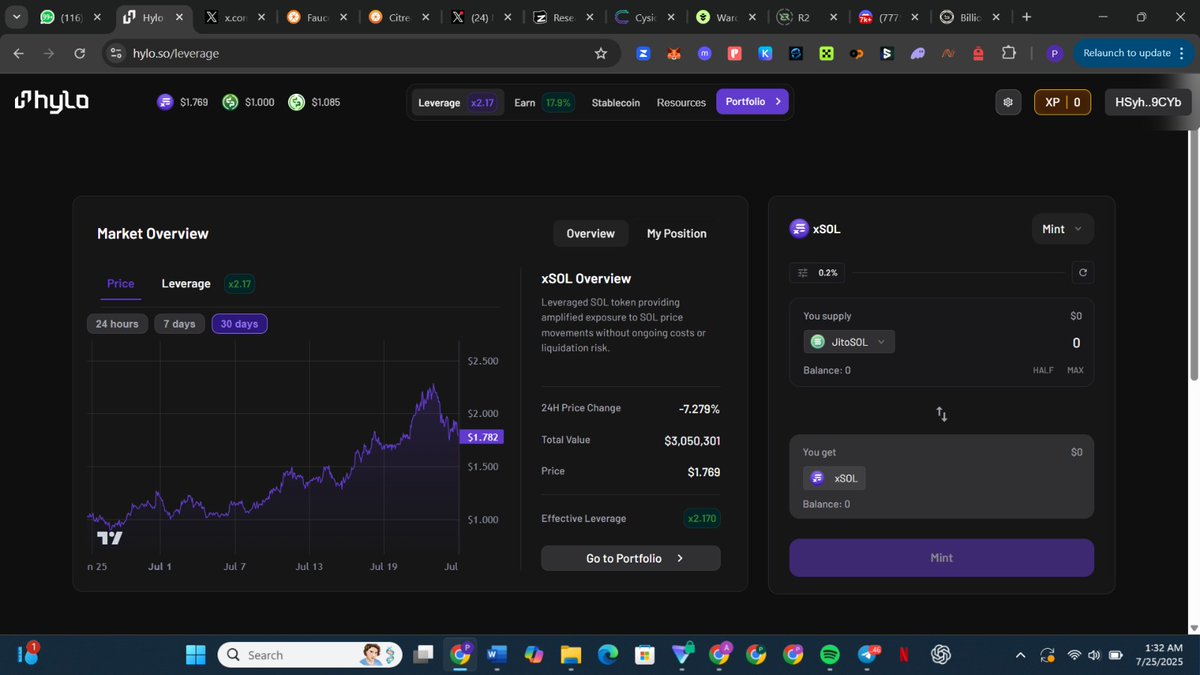Click the hylo logo
The height and width of the screenshot is (675, 1200).
point(51,100)
